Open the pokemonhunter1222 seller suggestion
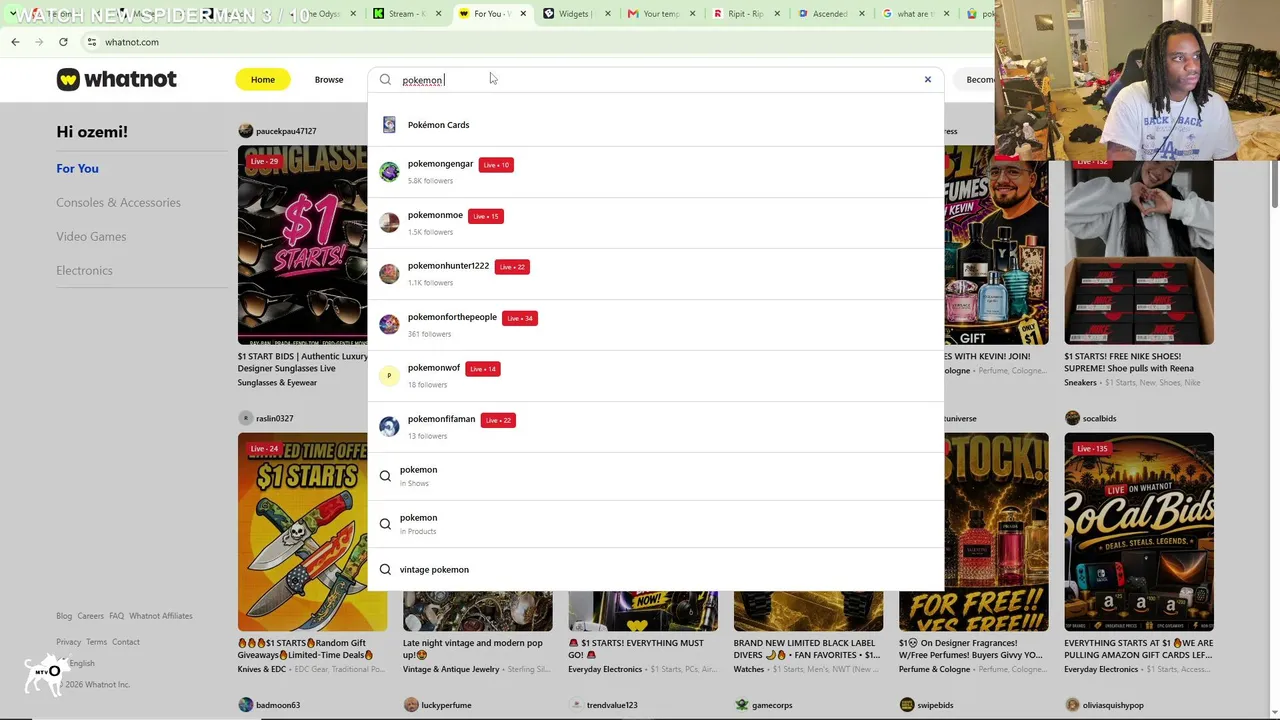Screen dimensions: 1280x720 coord(656,274)
